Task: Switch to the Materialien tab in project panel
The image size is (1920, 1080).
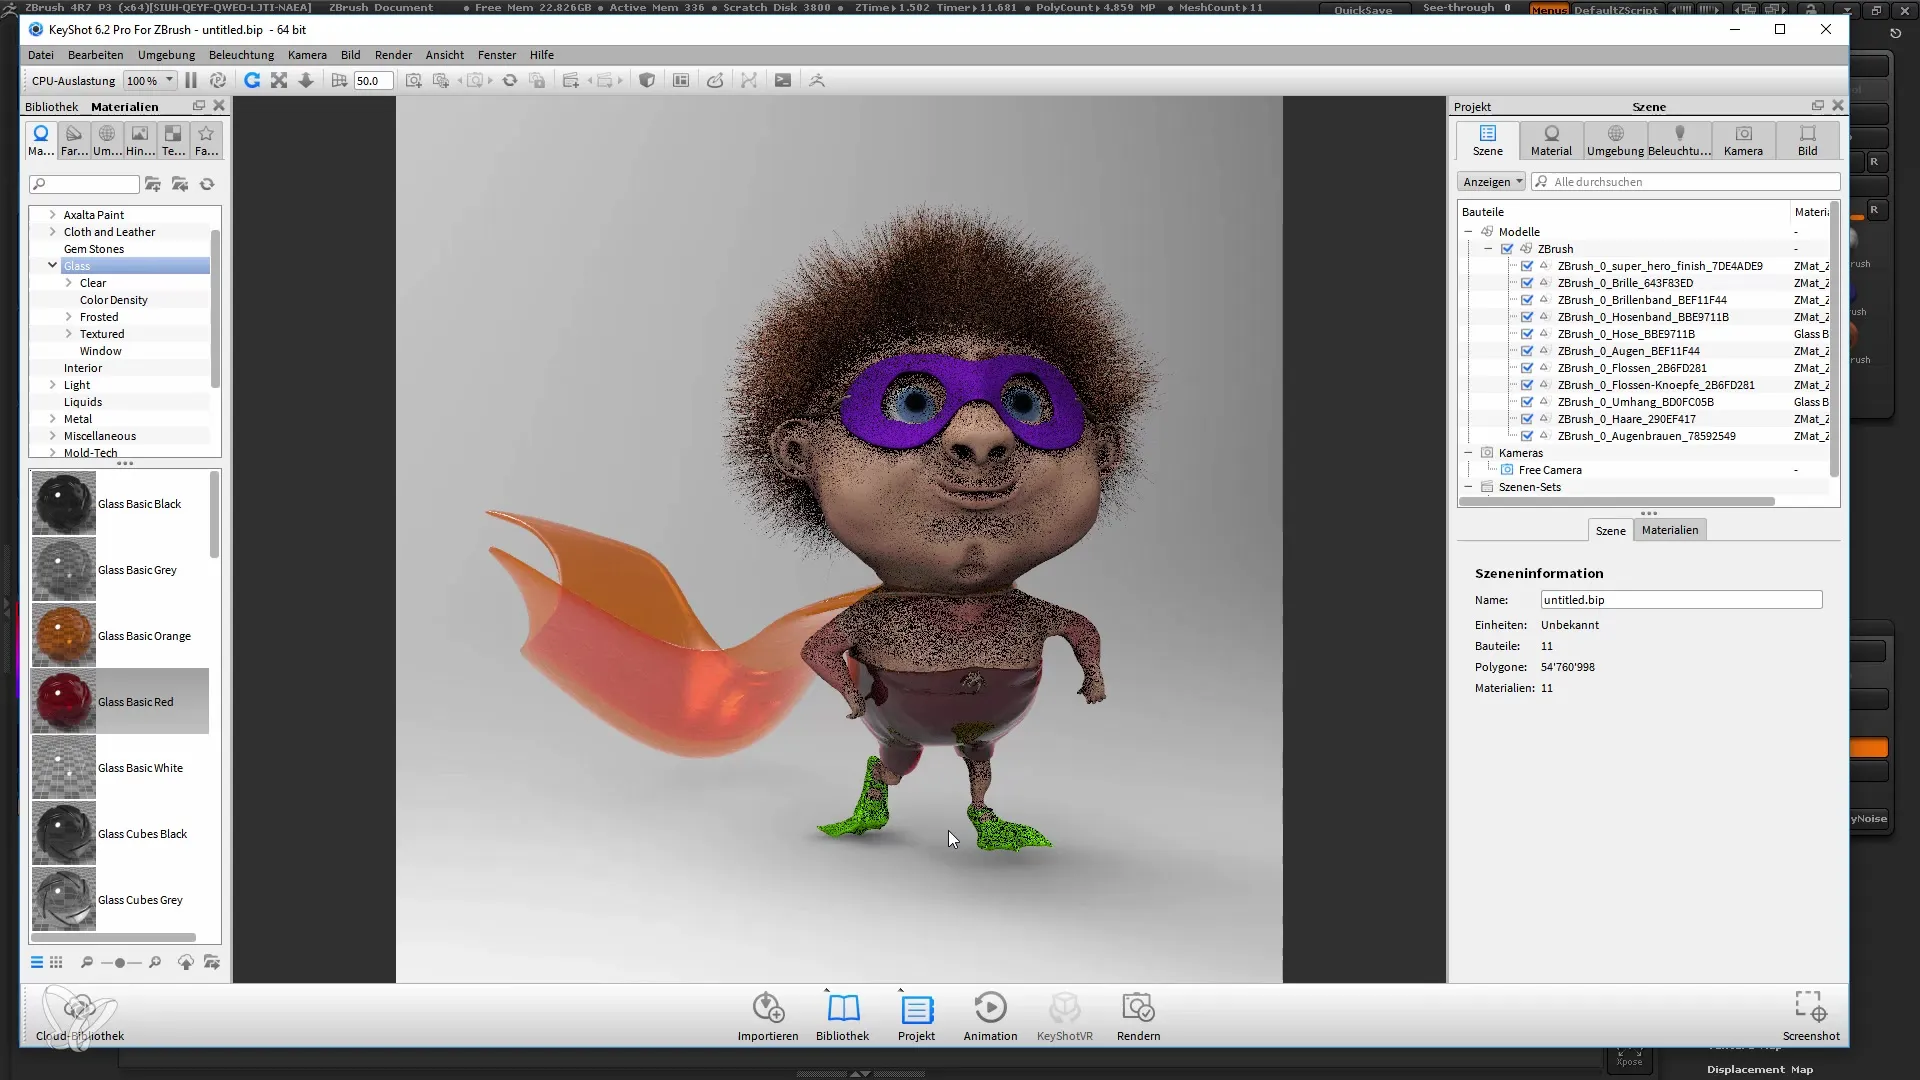Action: (x=1672, y=529)
